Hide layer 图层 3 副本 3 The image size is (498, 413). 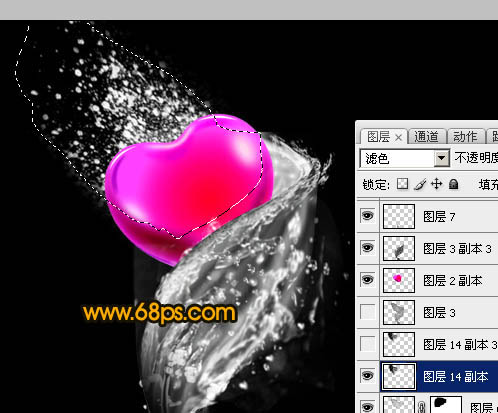click(x=368, y=248)
